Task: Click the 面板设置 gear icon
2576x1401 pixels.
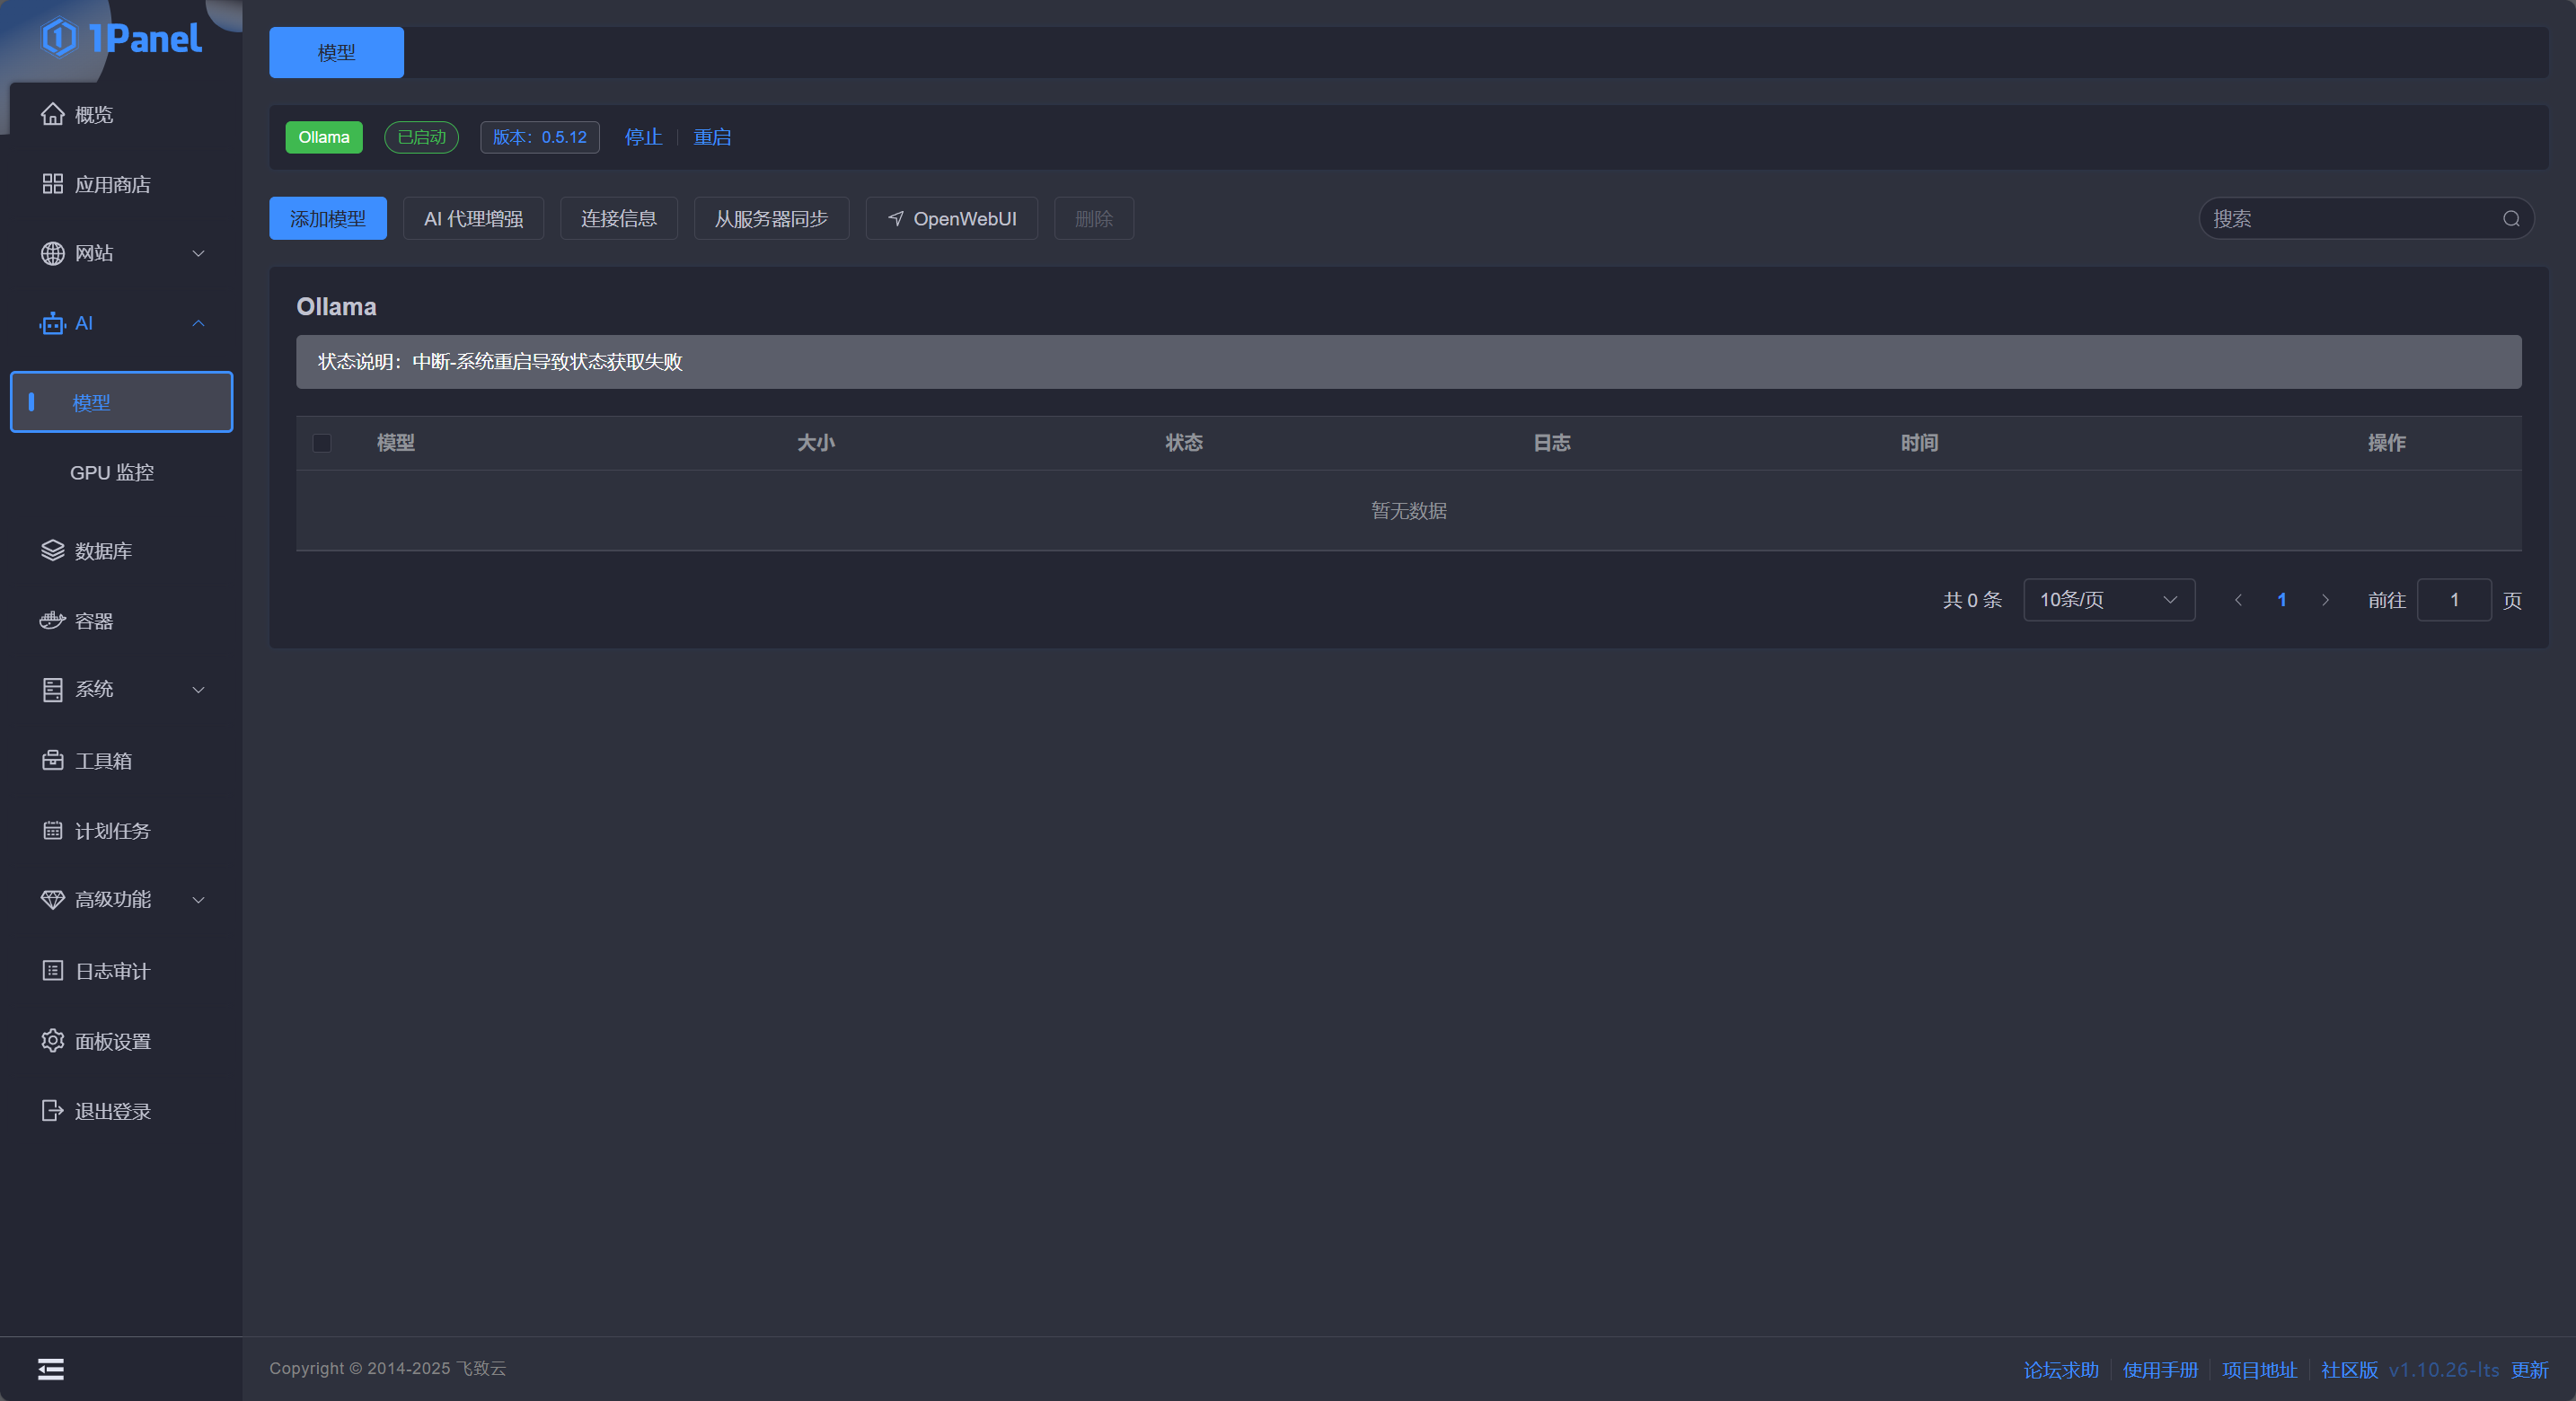Action: tap(52, 1041)
